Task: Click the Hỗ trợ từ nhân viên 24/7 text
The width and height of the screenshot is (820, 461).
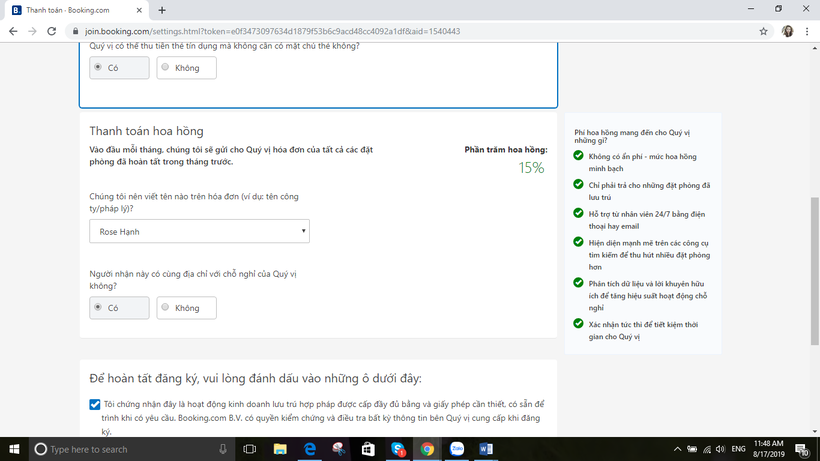Action: 646,220
